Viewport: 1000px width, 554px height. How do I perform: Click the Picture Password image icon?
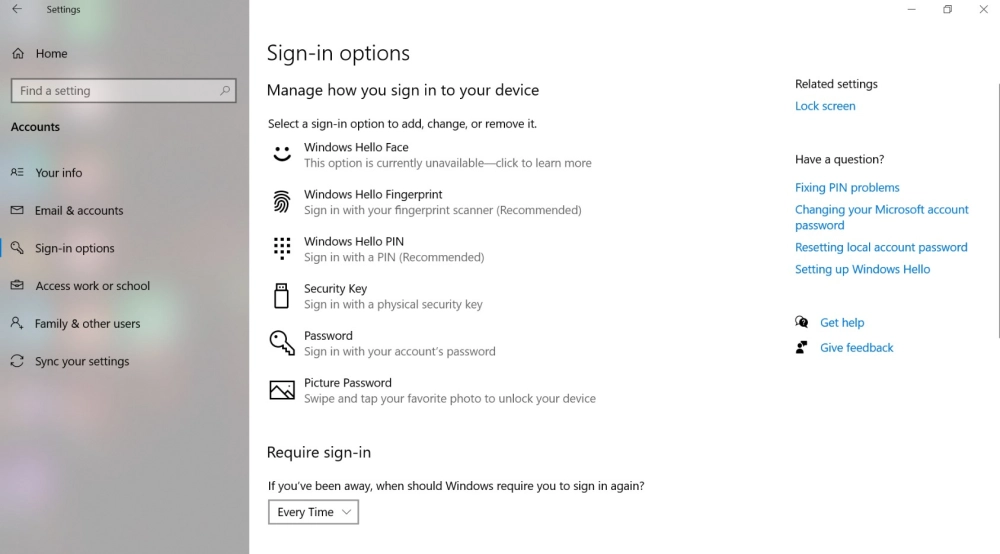282,390
